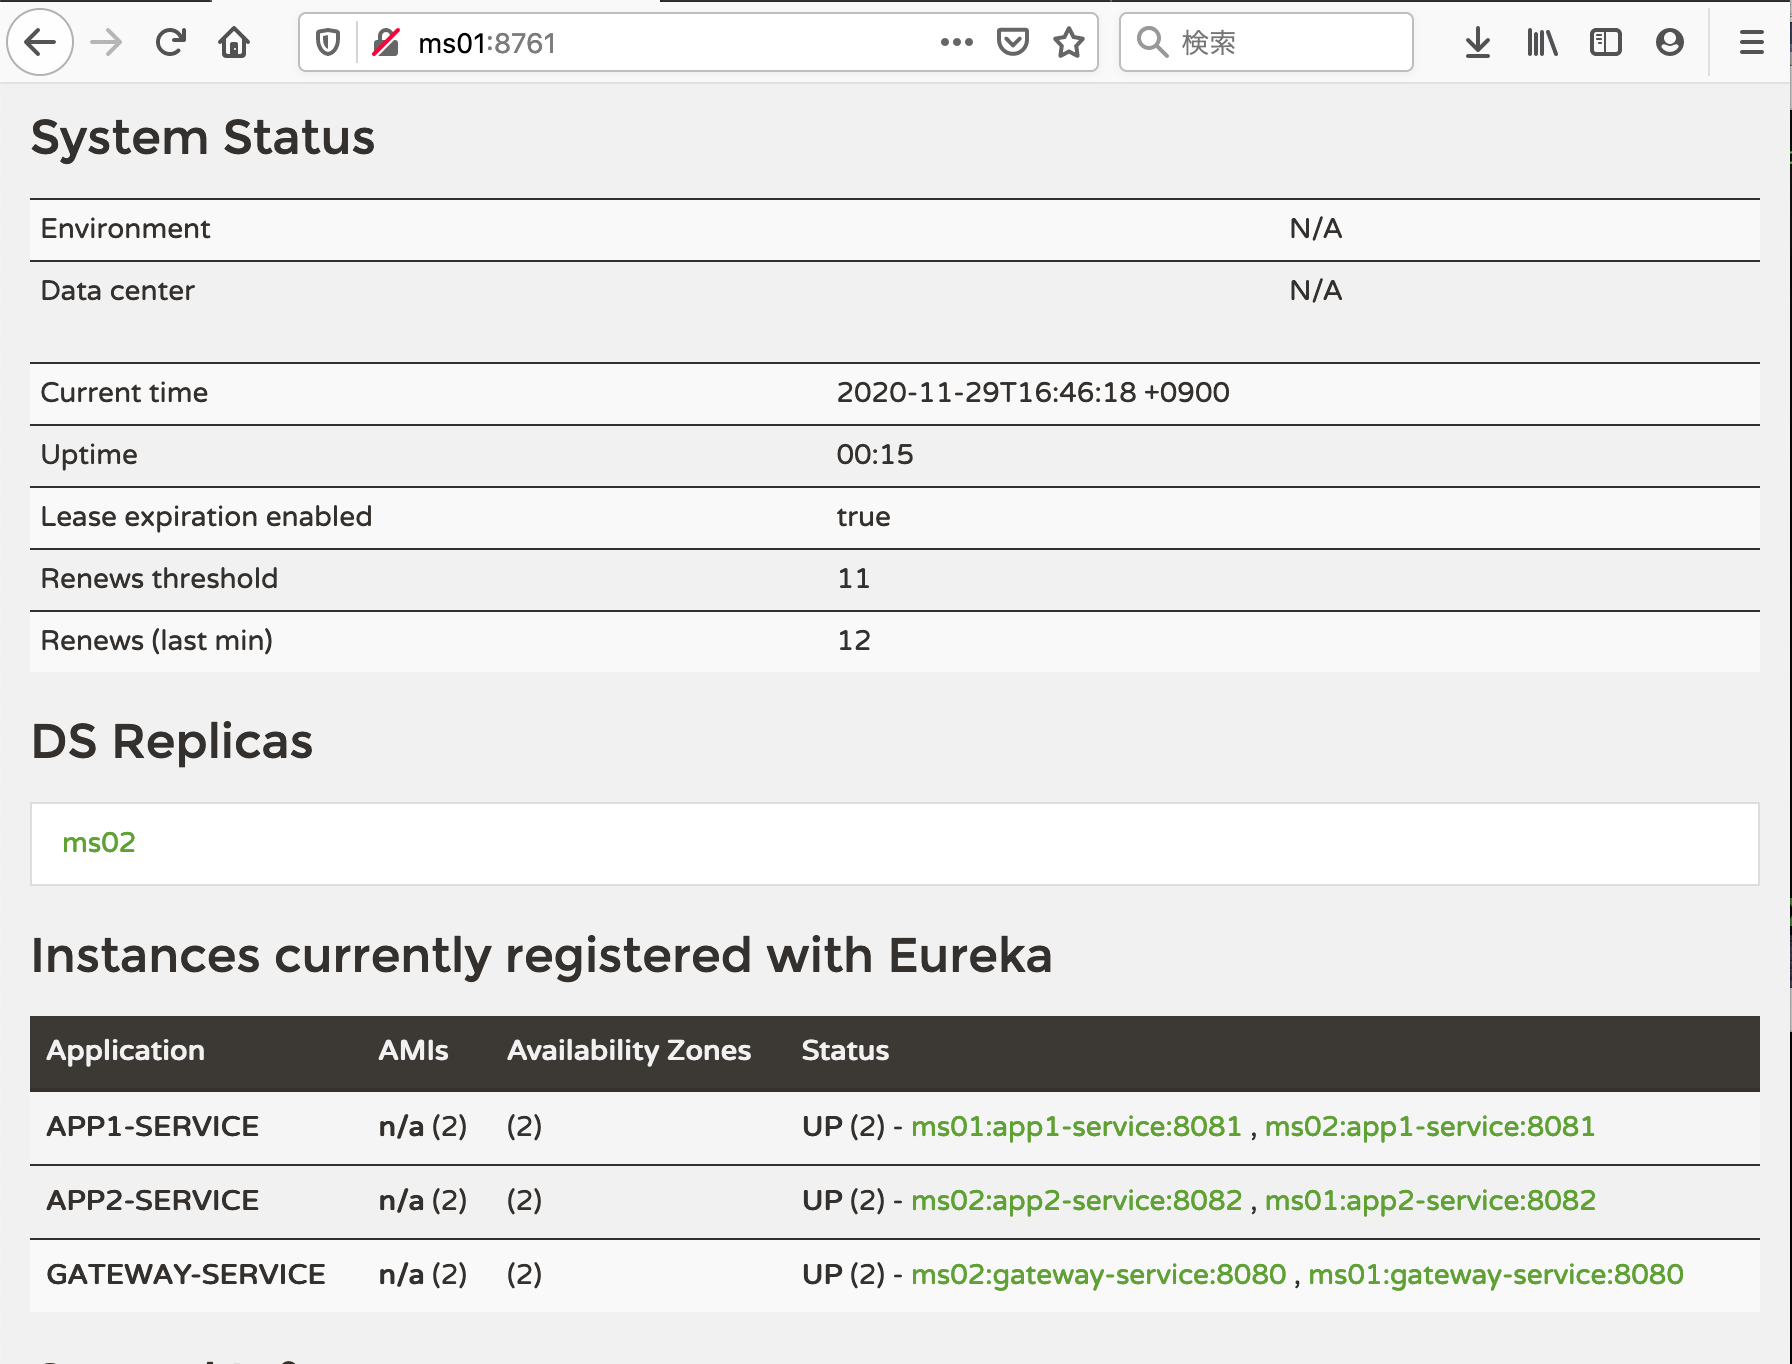This screenshot has height=1364, width=1792.
Task: Click the Environment row label
Action: [x=126, y=228]
